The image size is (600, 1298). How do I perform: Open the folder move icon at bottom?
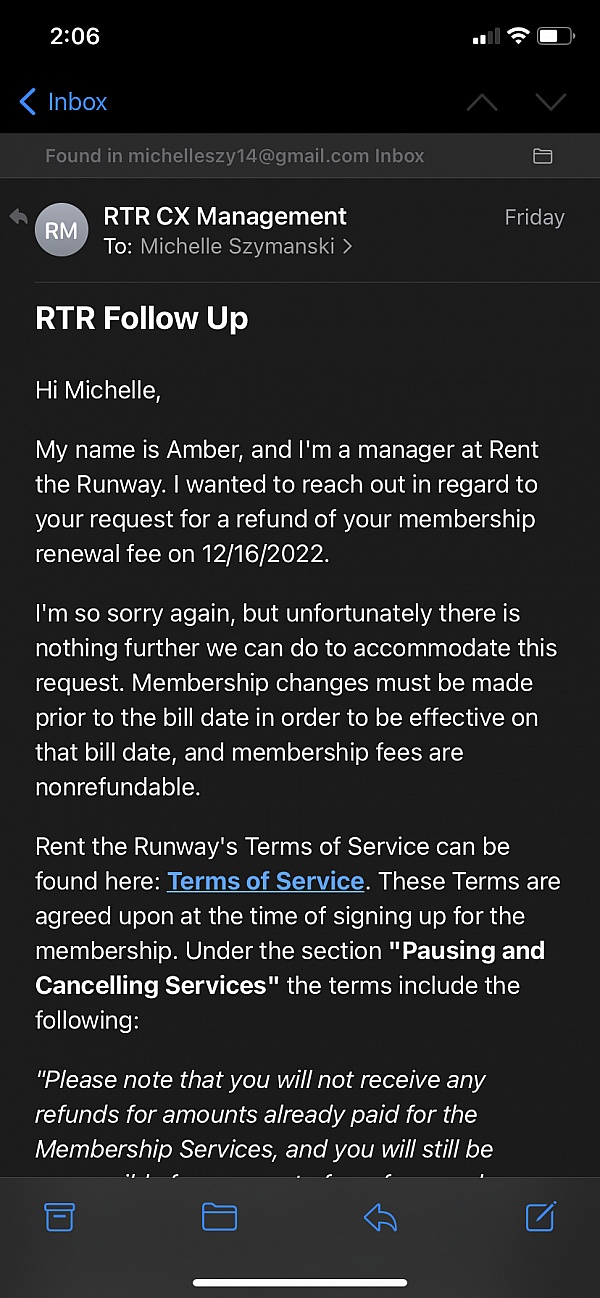click(220, 1216)
